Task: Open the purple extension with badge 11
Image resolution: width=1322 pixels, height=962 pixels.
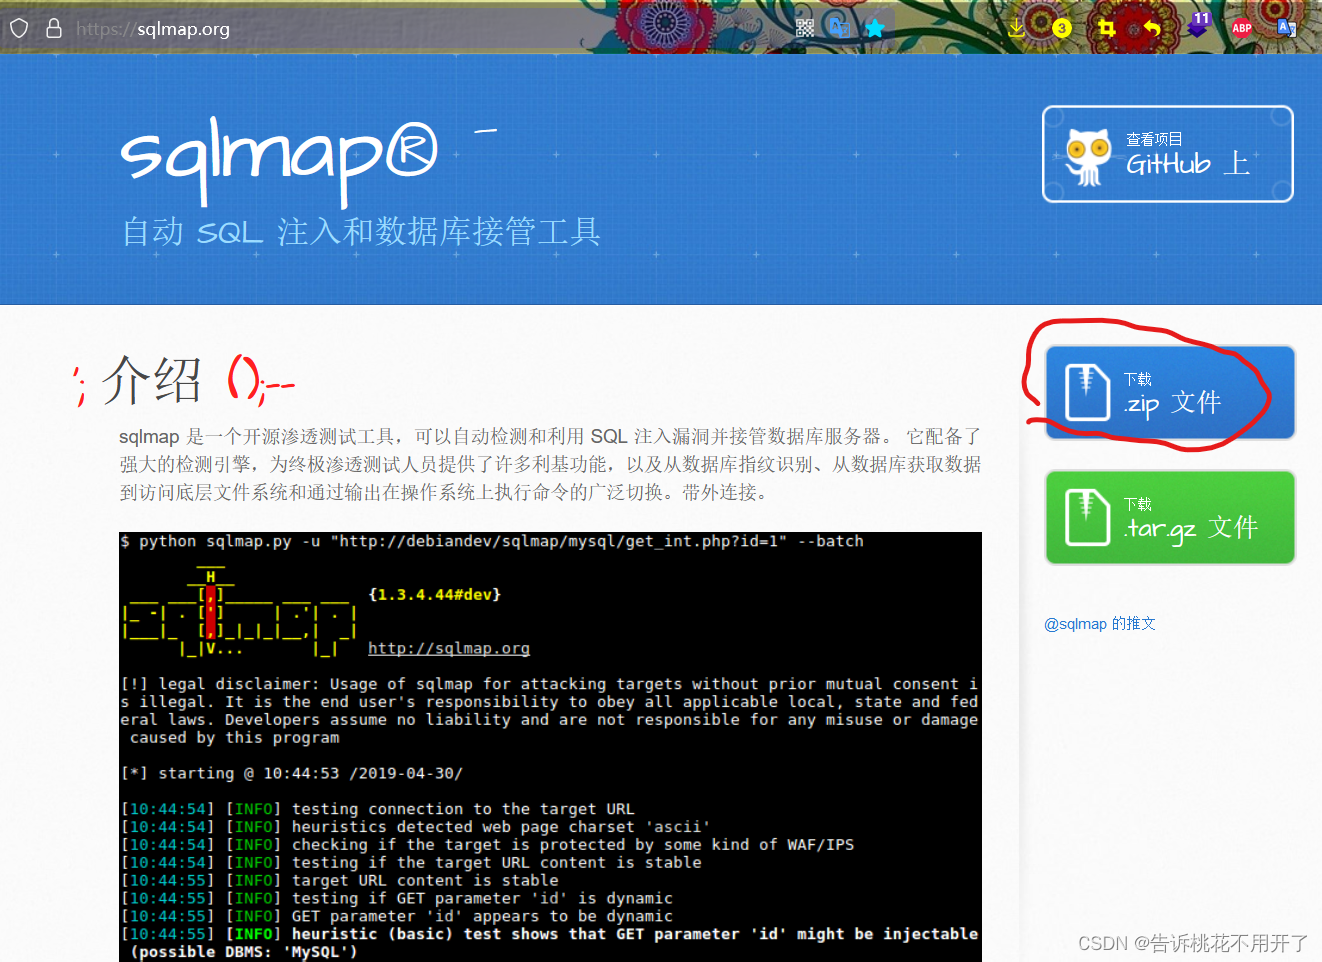Action: (x=1198, y=25)
